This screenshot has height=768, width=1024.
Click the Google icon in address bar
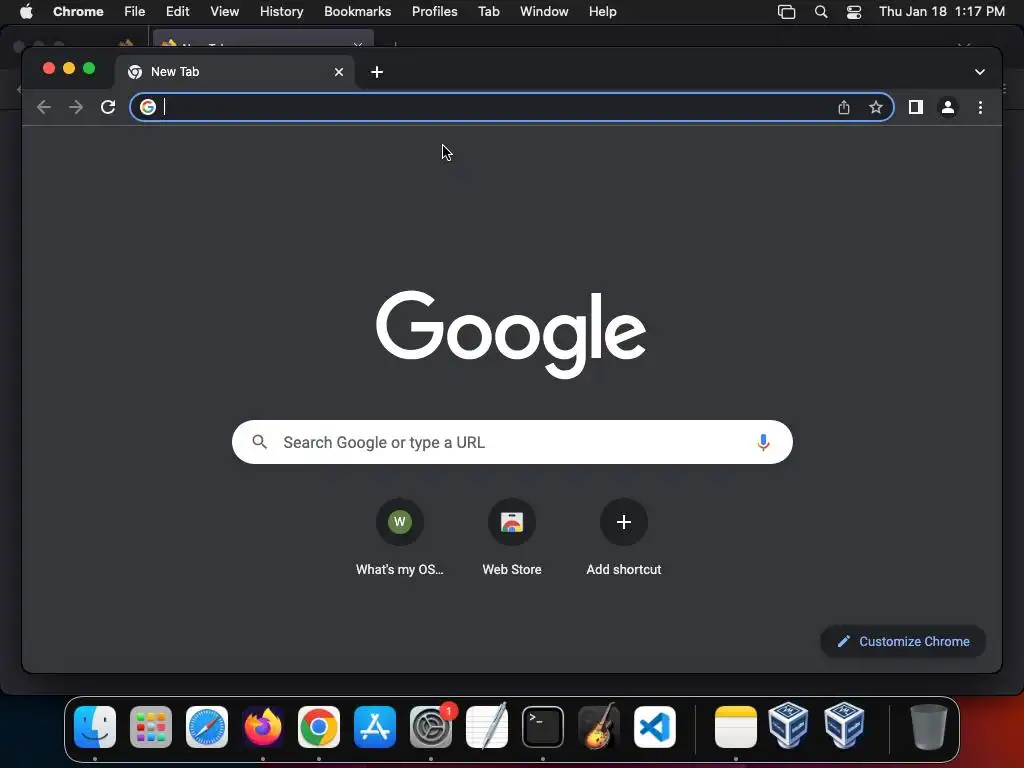[148, 107]
